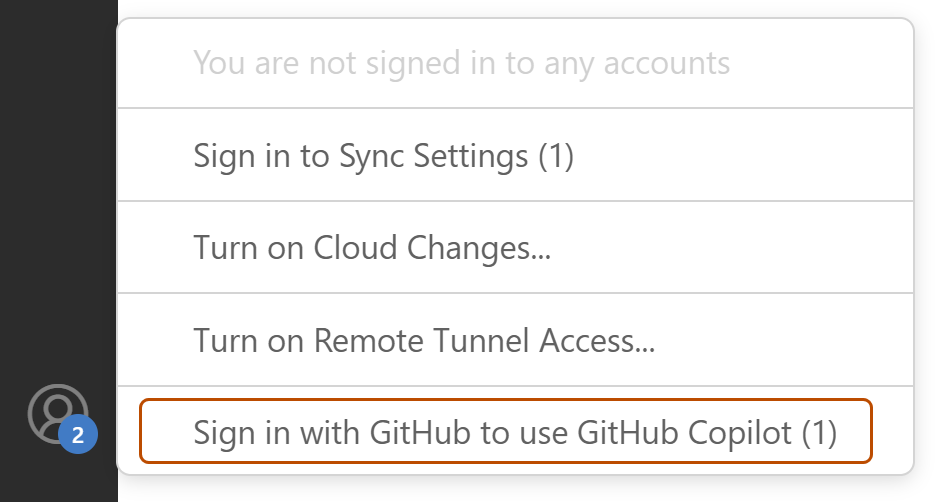Image resolution: width=937 pixels, height=502 pixels.
Task: Click the Remote Tunnel Access... item
Action: point(424,341)
